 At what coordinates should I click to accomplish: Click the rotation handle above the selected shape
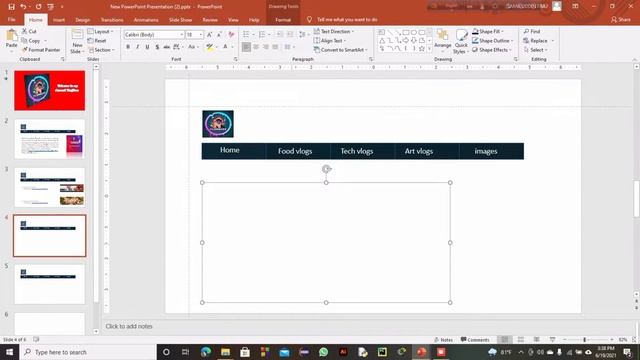coord(326,169)
